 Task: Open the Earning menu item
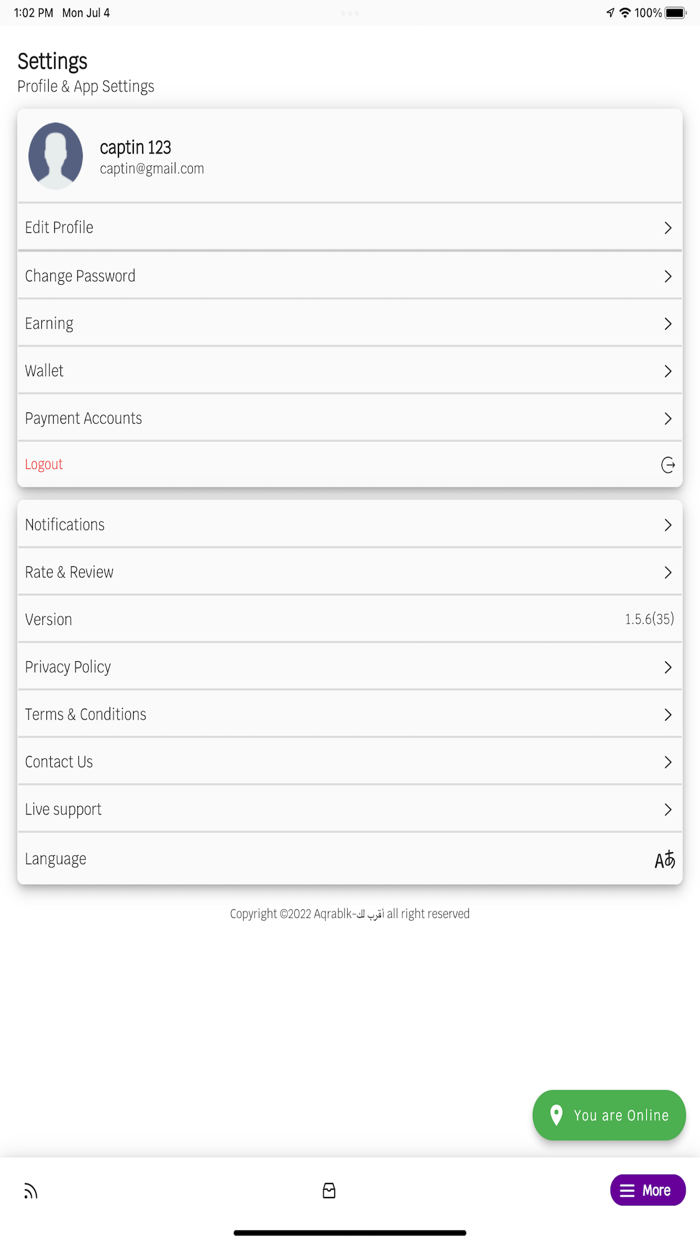[350, 324]
